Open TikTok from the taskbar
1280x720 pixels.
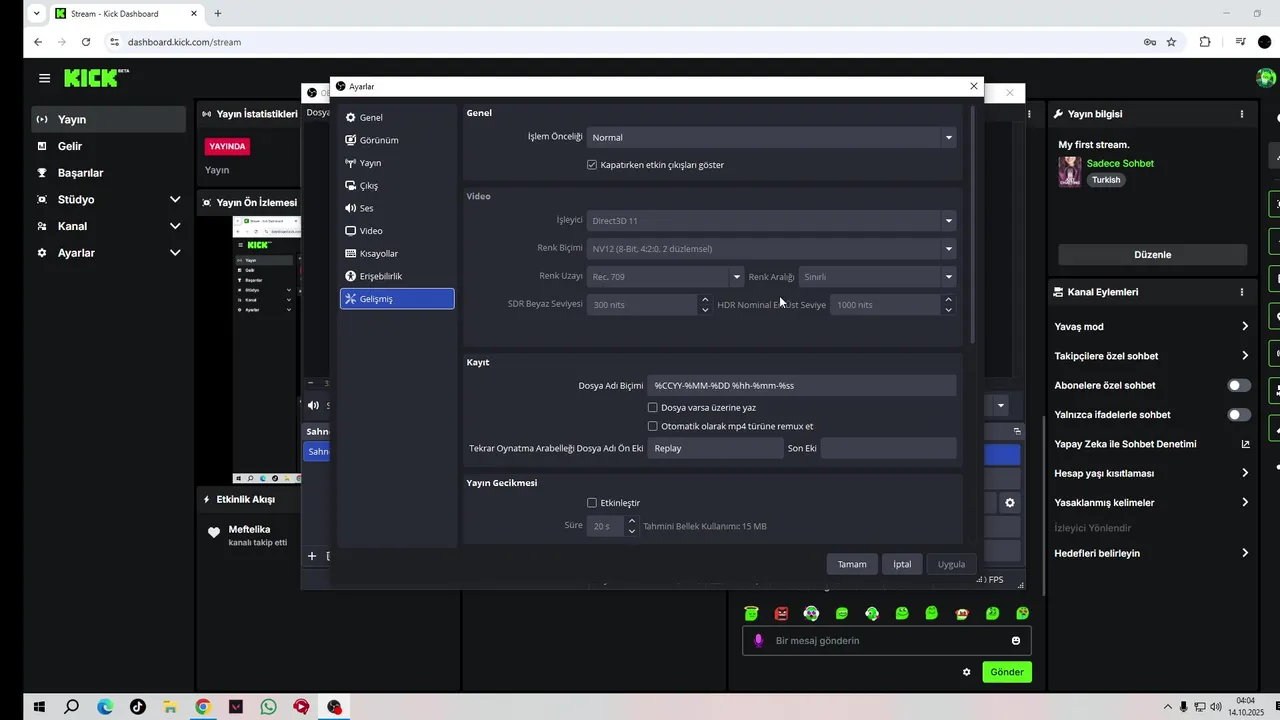pos(138,707)
